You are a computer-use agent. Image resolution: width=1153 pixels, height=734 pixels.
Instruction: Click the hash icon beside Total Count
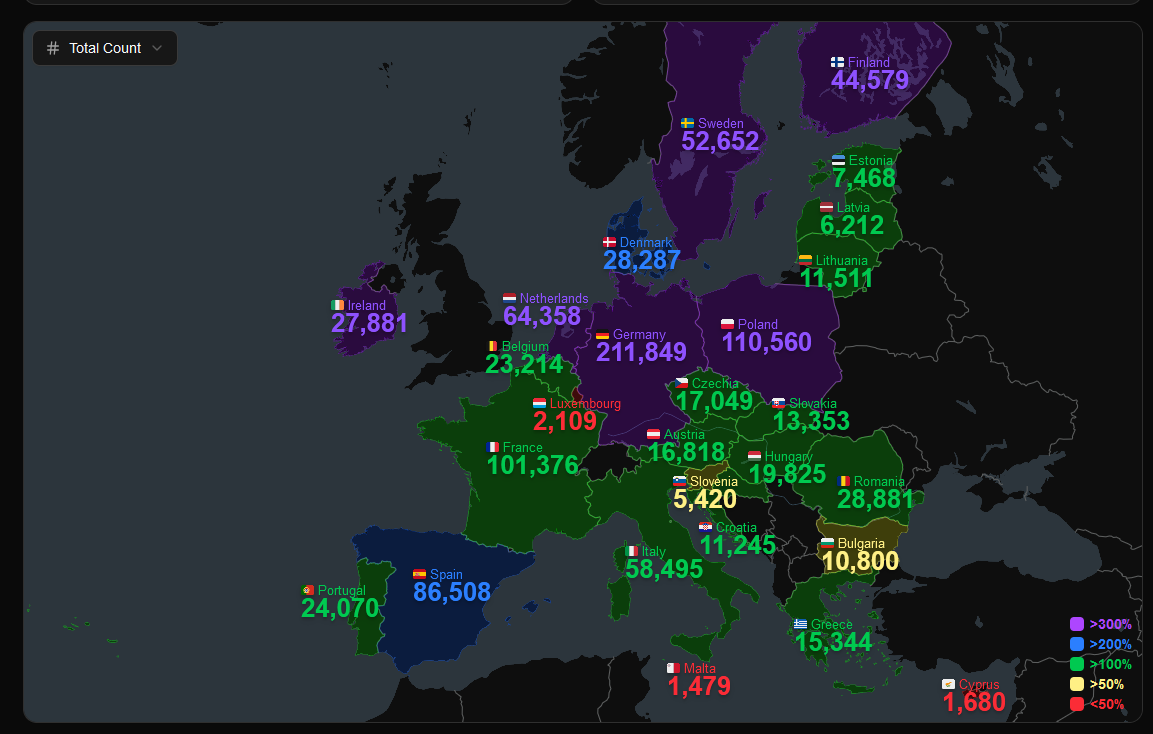pos(53,48)
